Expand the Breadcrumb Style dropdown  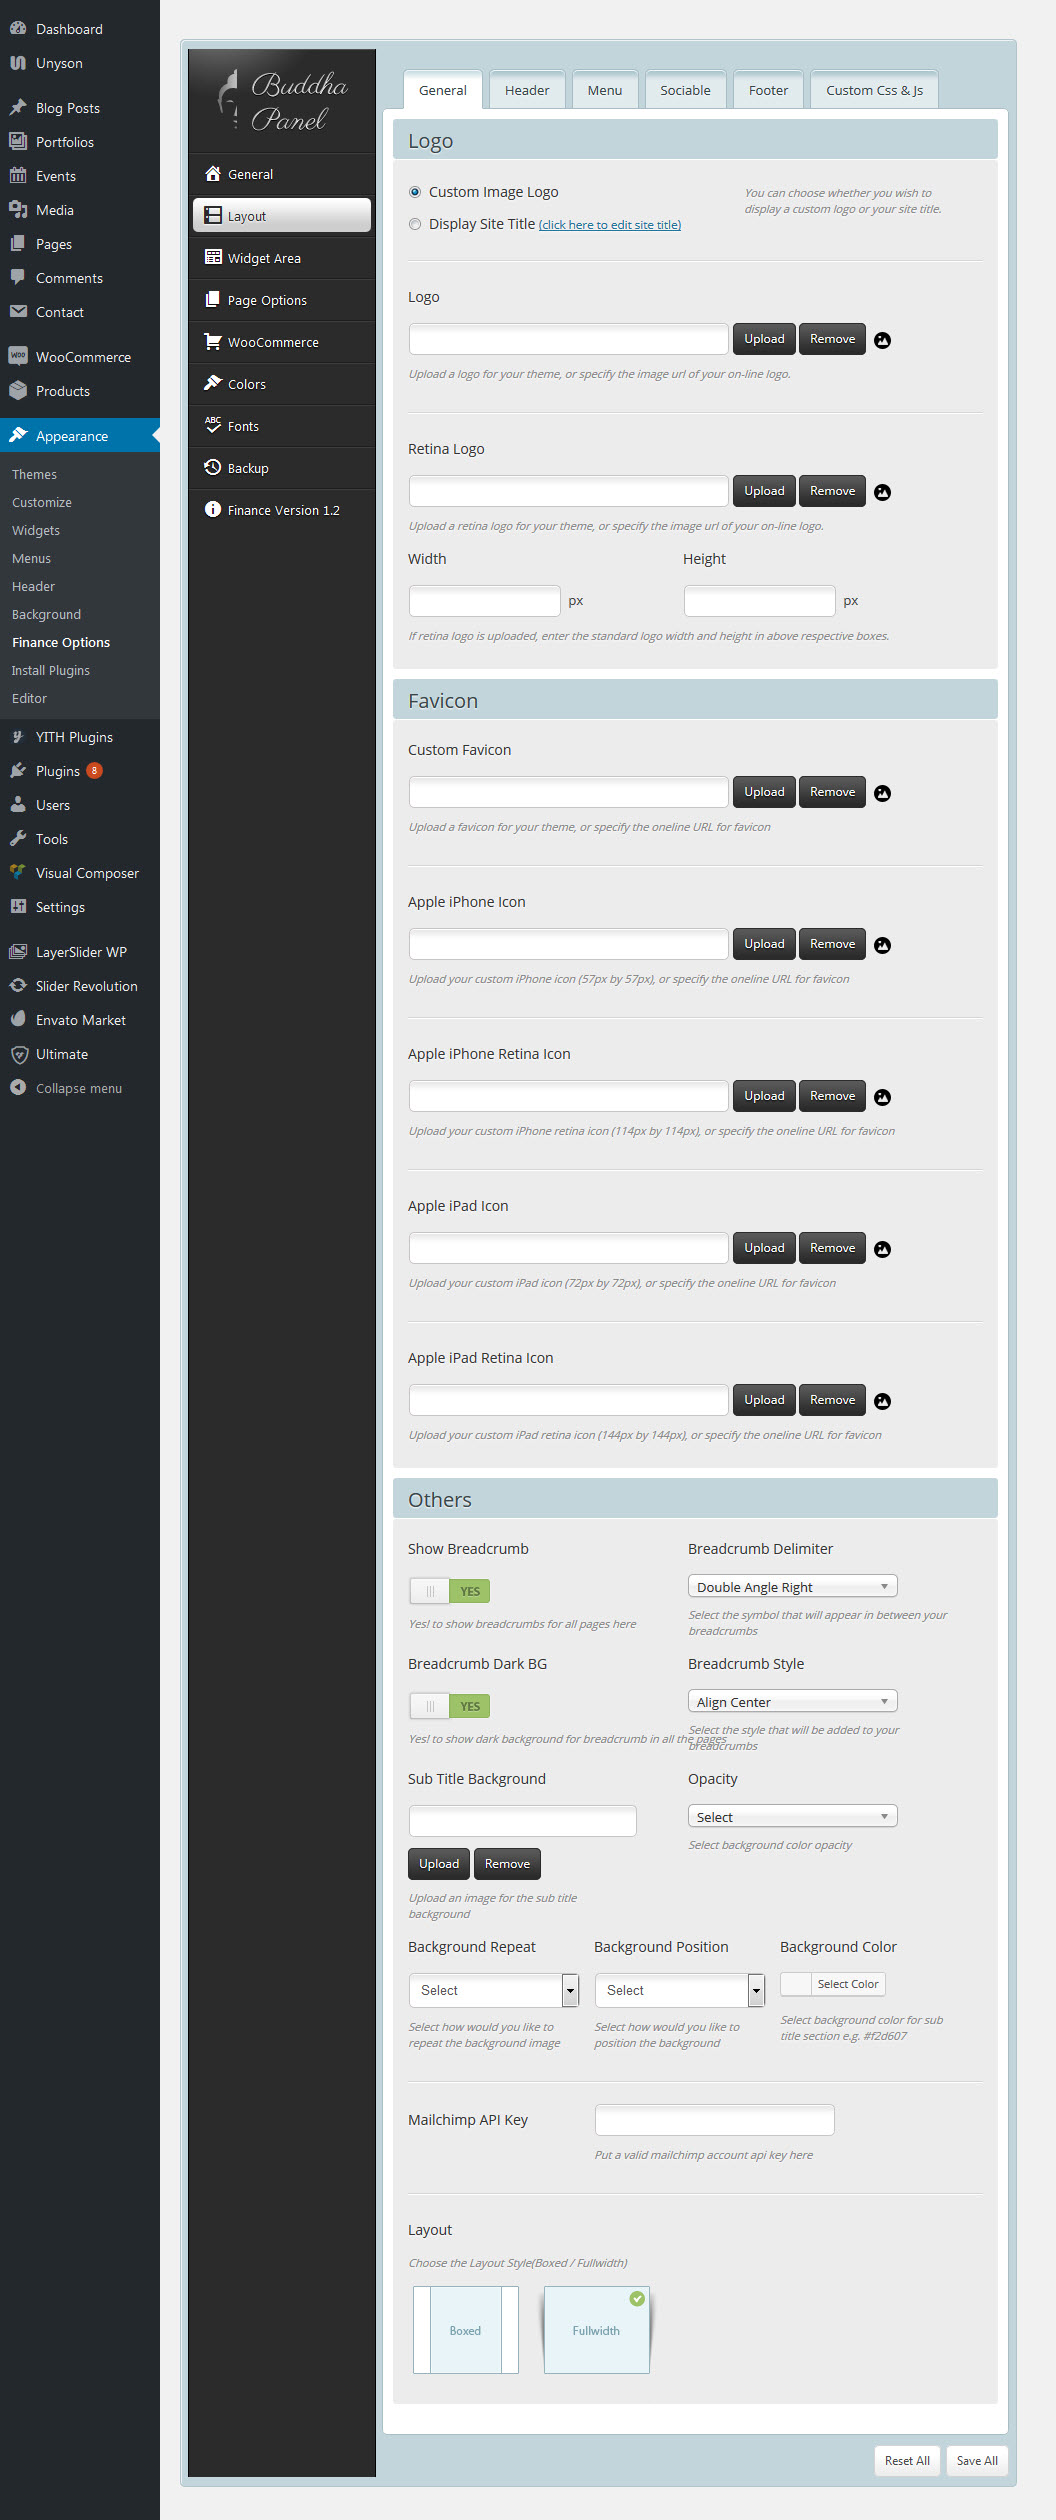(x=792, y=1701)
